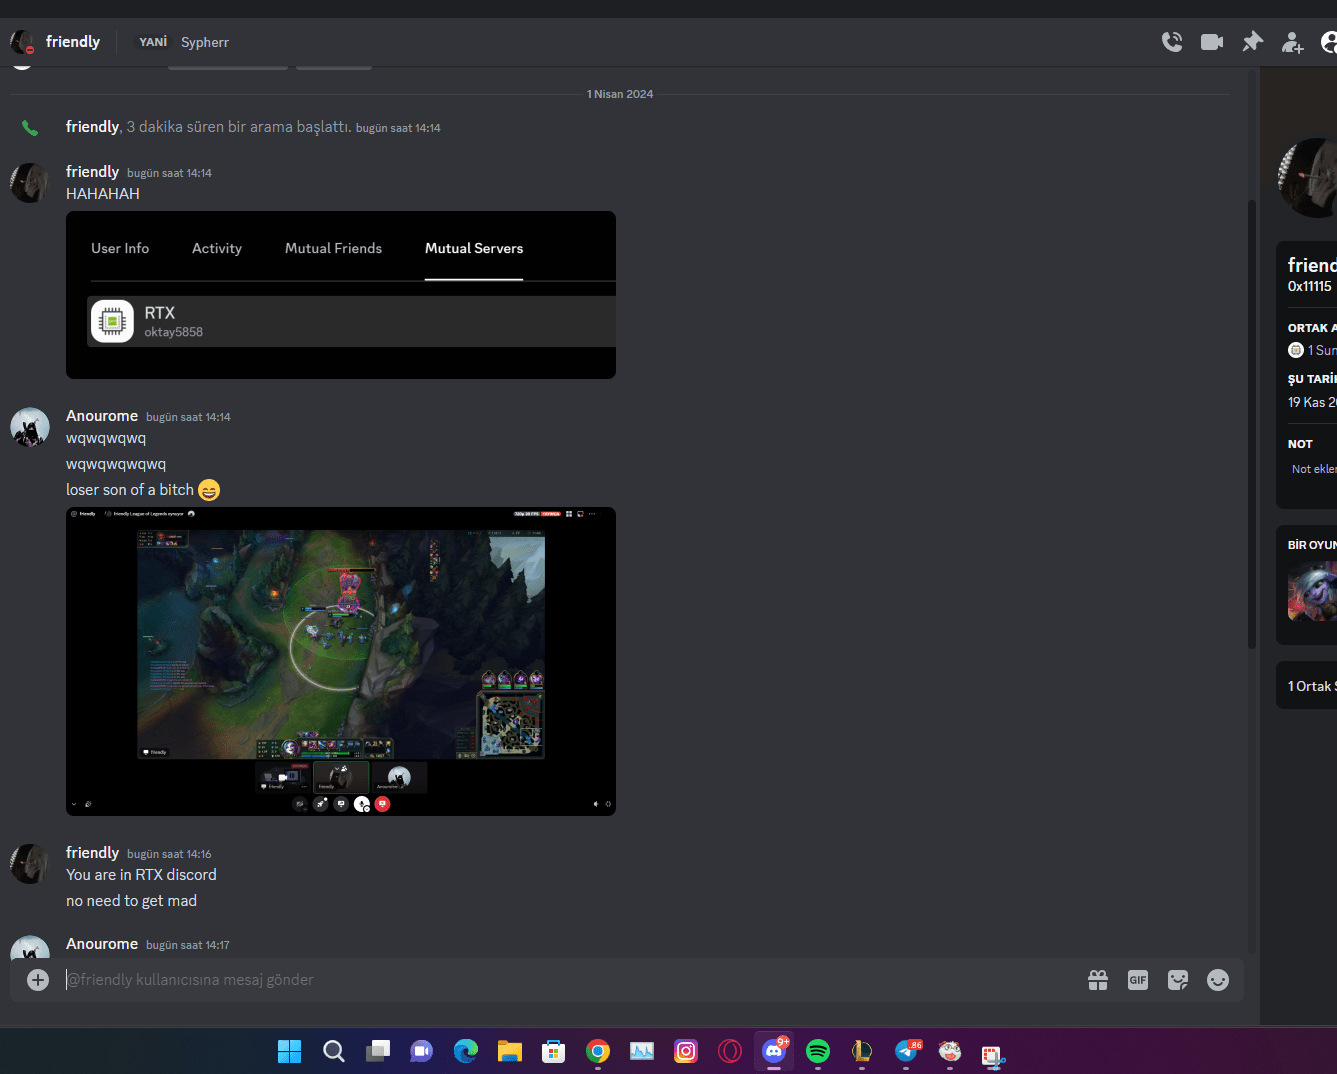Add friends to this DM
Screen dimensions: 1337x1074
click(1292, 42)
